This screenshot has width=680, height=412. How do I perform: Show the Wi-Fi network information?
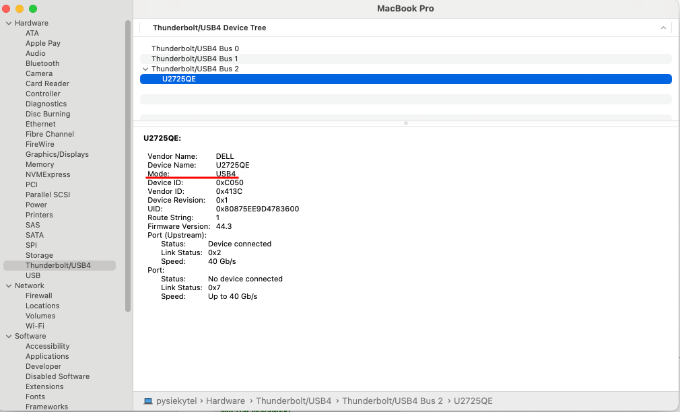[x=35, y=325]
